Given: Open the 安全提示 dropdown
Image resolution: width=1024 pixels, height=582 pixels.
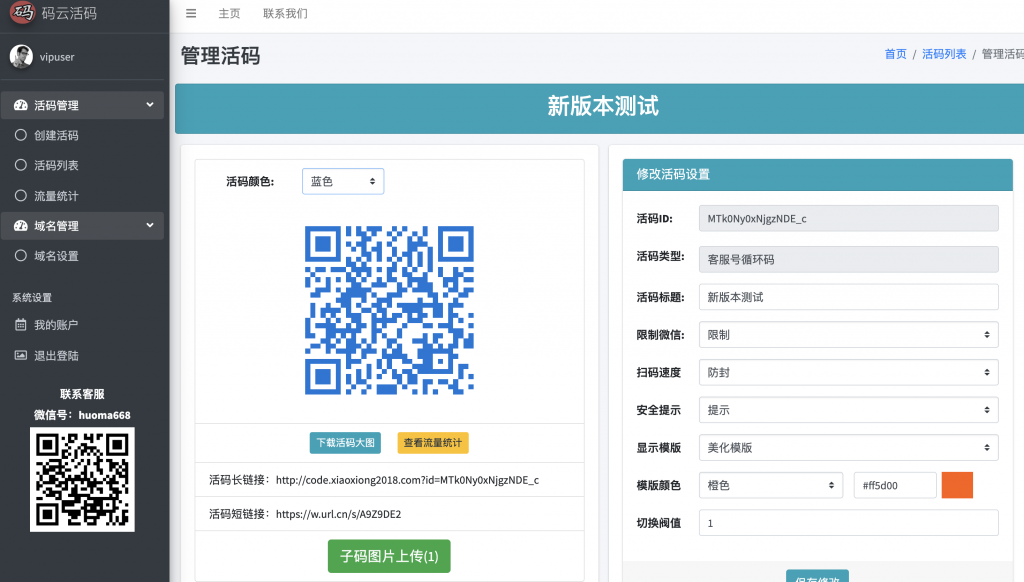Looking at the screenshot, I should click(848, 410).
